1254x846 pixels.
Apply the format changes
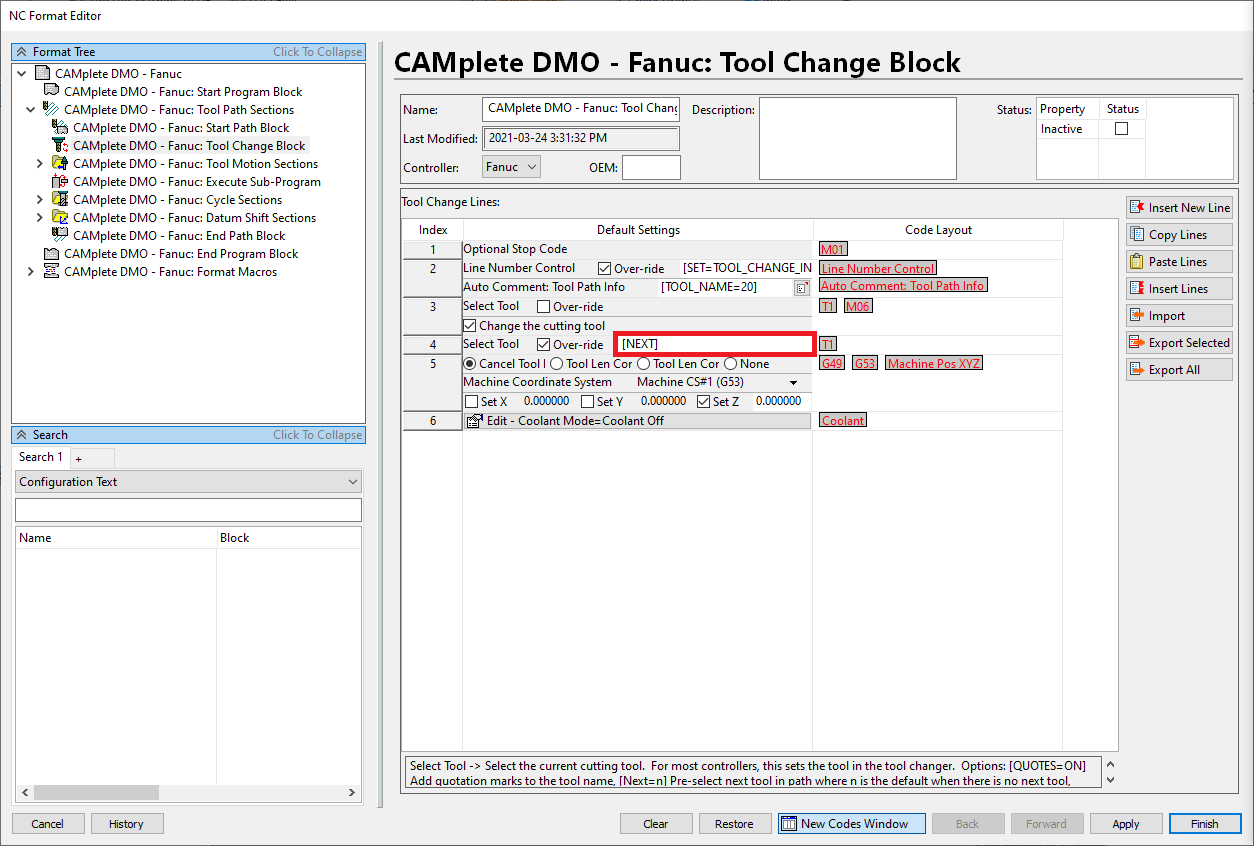pyautogui.click(x=1126, y=824)
